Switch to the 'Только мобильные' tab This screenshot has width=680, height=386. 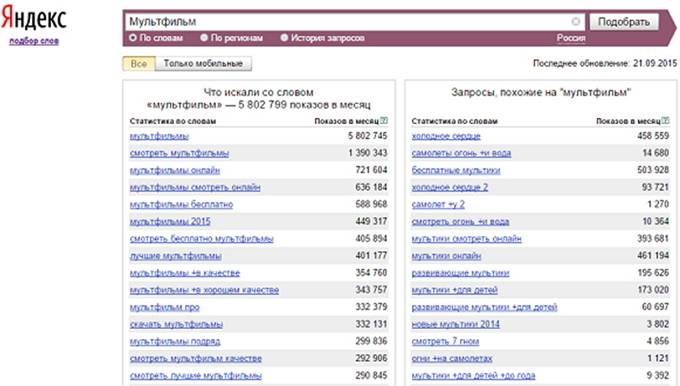[203, 64]
